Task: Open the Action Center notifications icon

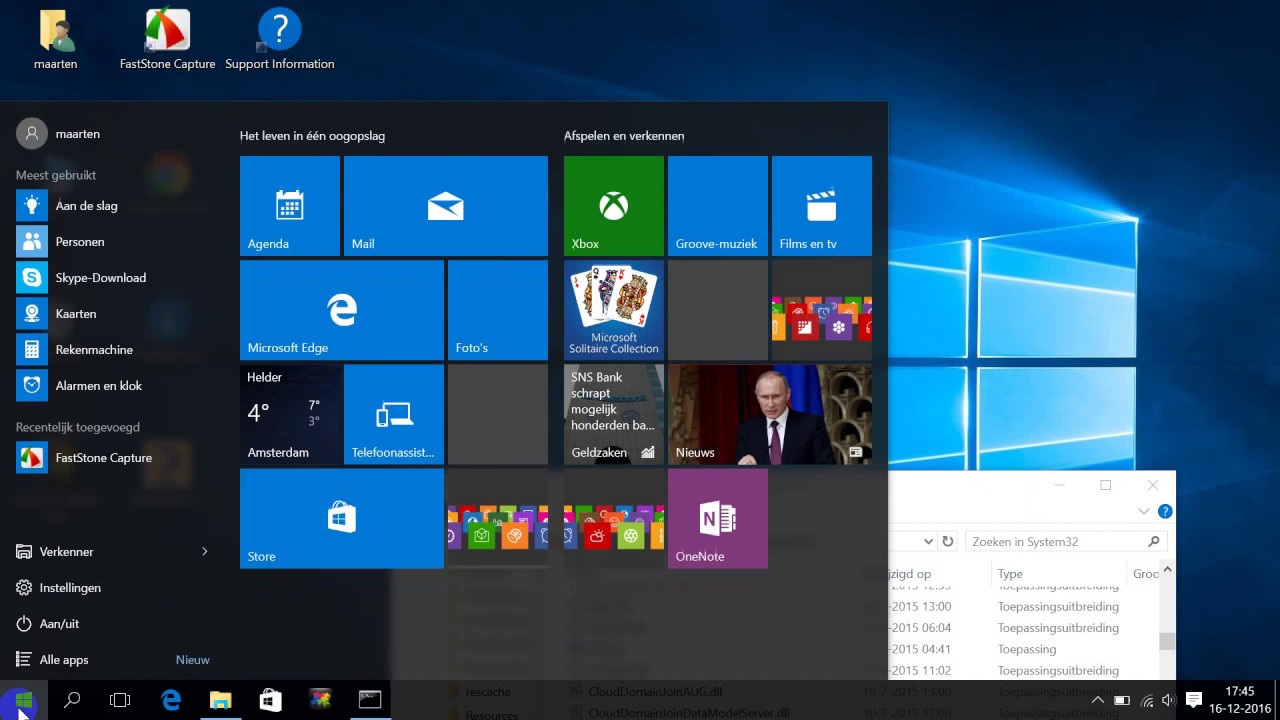Action: point(1193,701)
